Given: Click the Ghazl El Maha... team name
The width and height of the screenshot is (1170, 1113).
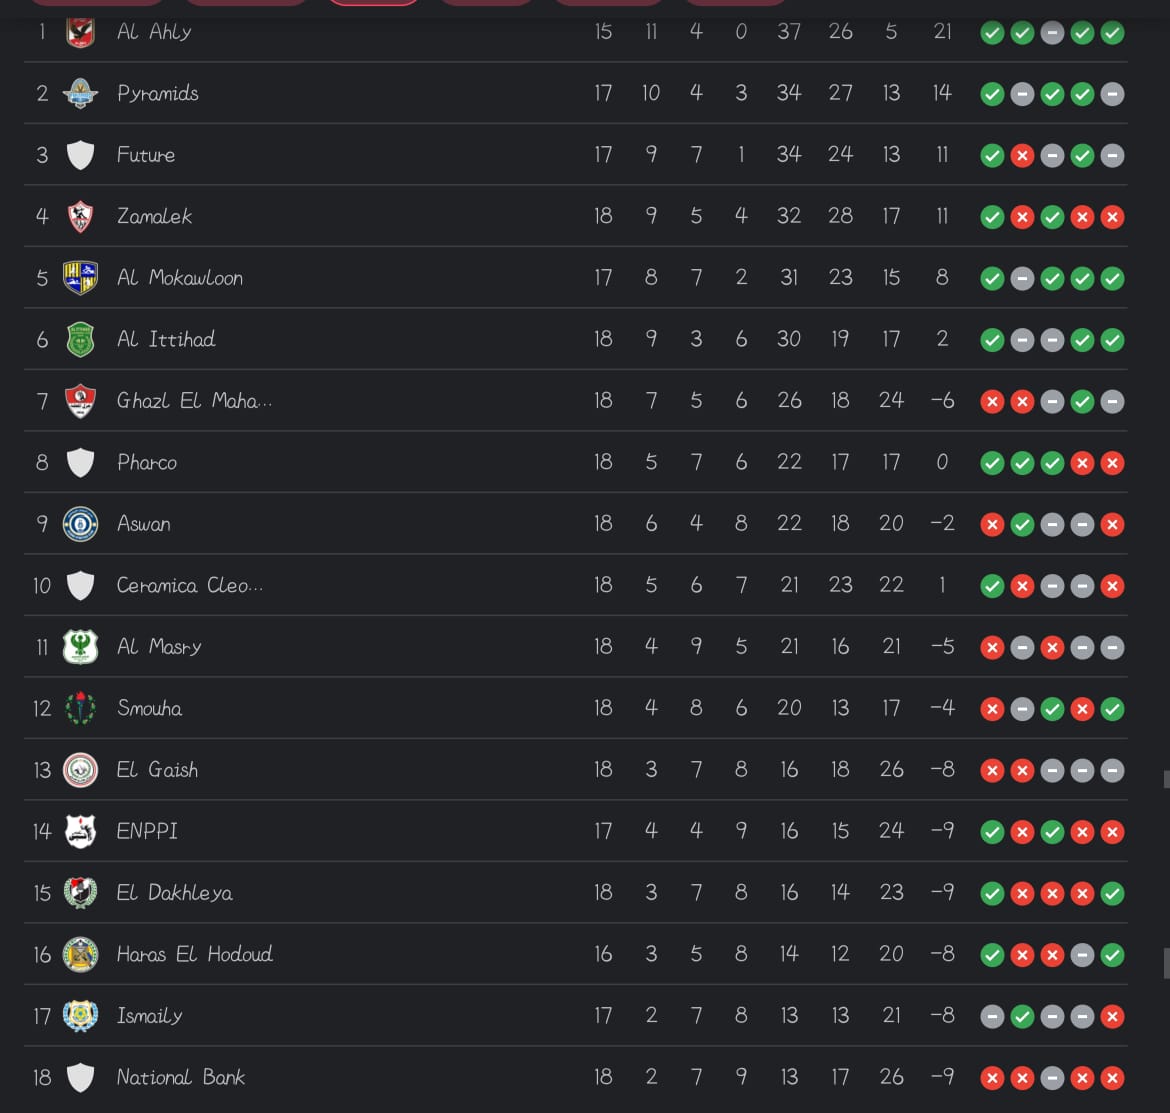Looking at the screenshot, I should click(x=194, y=401).
